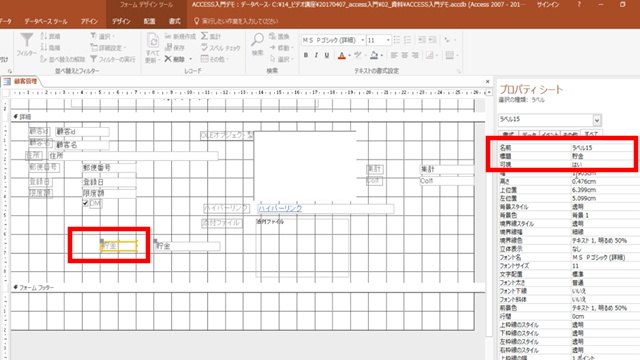Click the Delete record X icon
Viewport: 640px width, 360px height.
(x=168, y=59)
